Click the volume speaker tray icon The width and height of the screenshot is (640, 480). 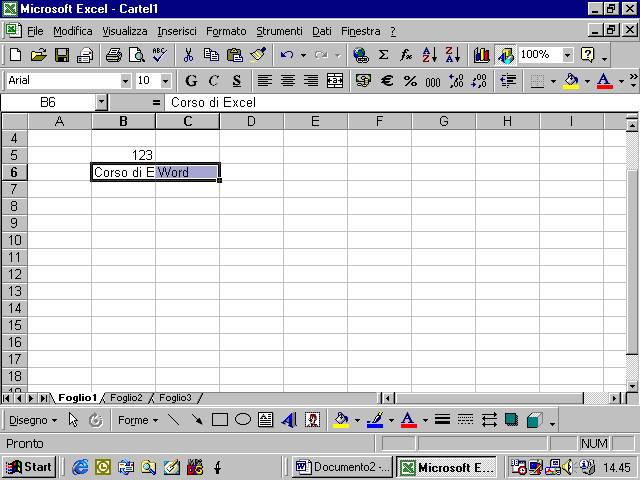click(567, 467)
